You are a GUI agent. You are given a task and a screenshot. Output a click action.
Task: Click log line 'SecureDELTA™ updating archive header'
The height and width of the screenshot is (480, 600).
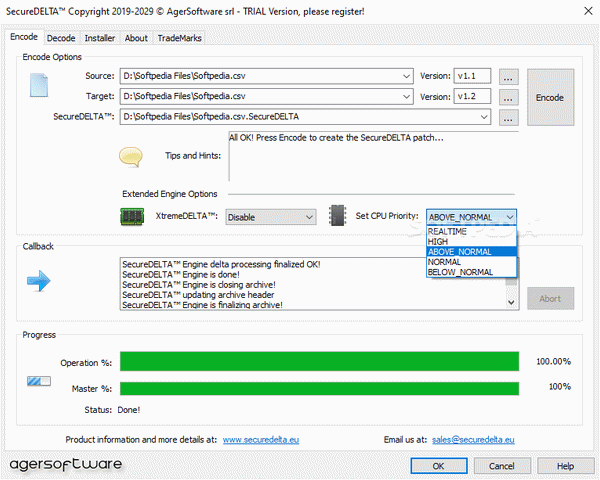[198, 295]
